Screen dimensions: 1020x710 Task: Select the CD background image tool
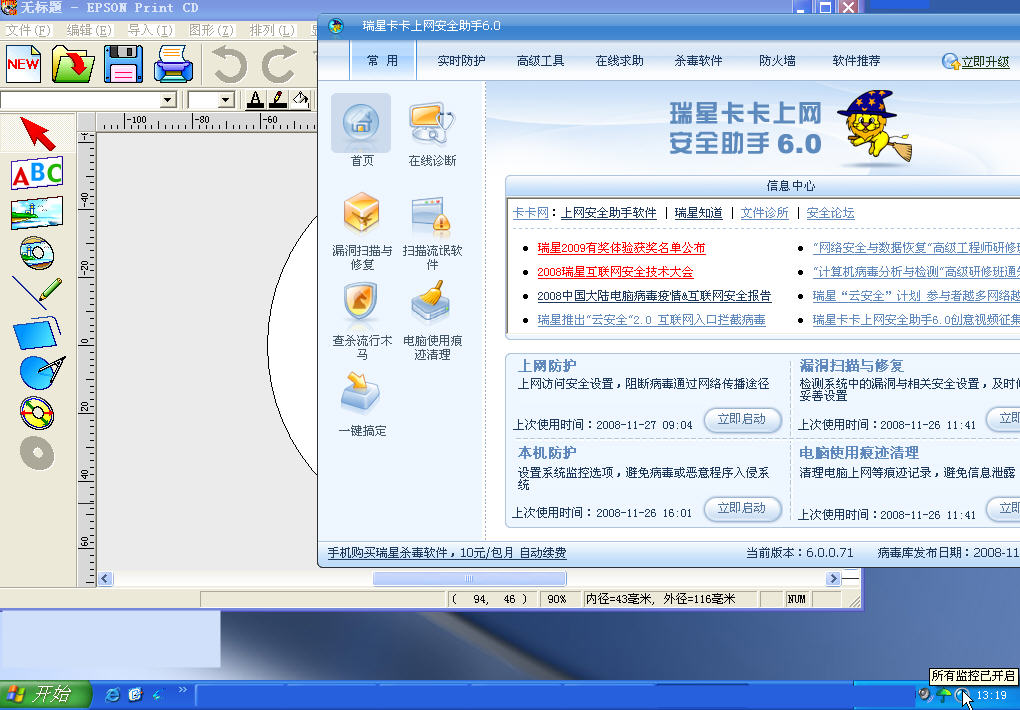click(x=37, y=253)
